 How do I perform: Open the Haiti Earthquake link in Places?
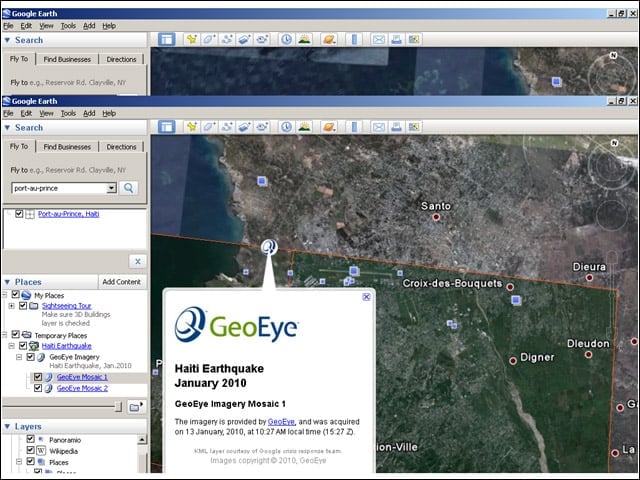pyautogui.click(x=67, y=346)
